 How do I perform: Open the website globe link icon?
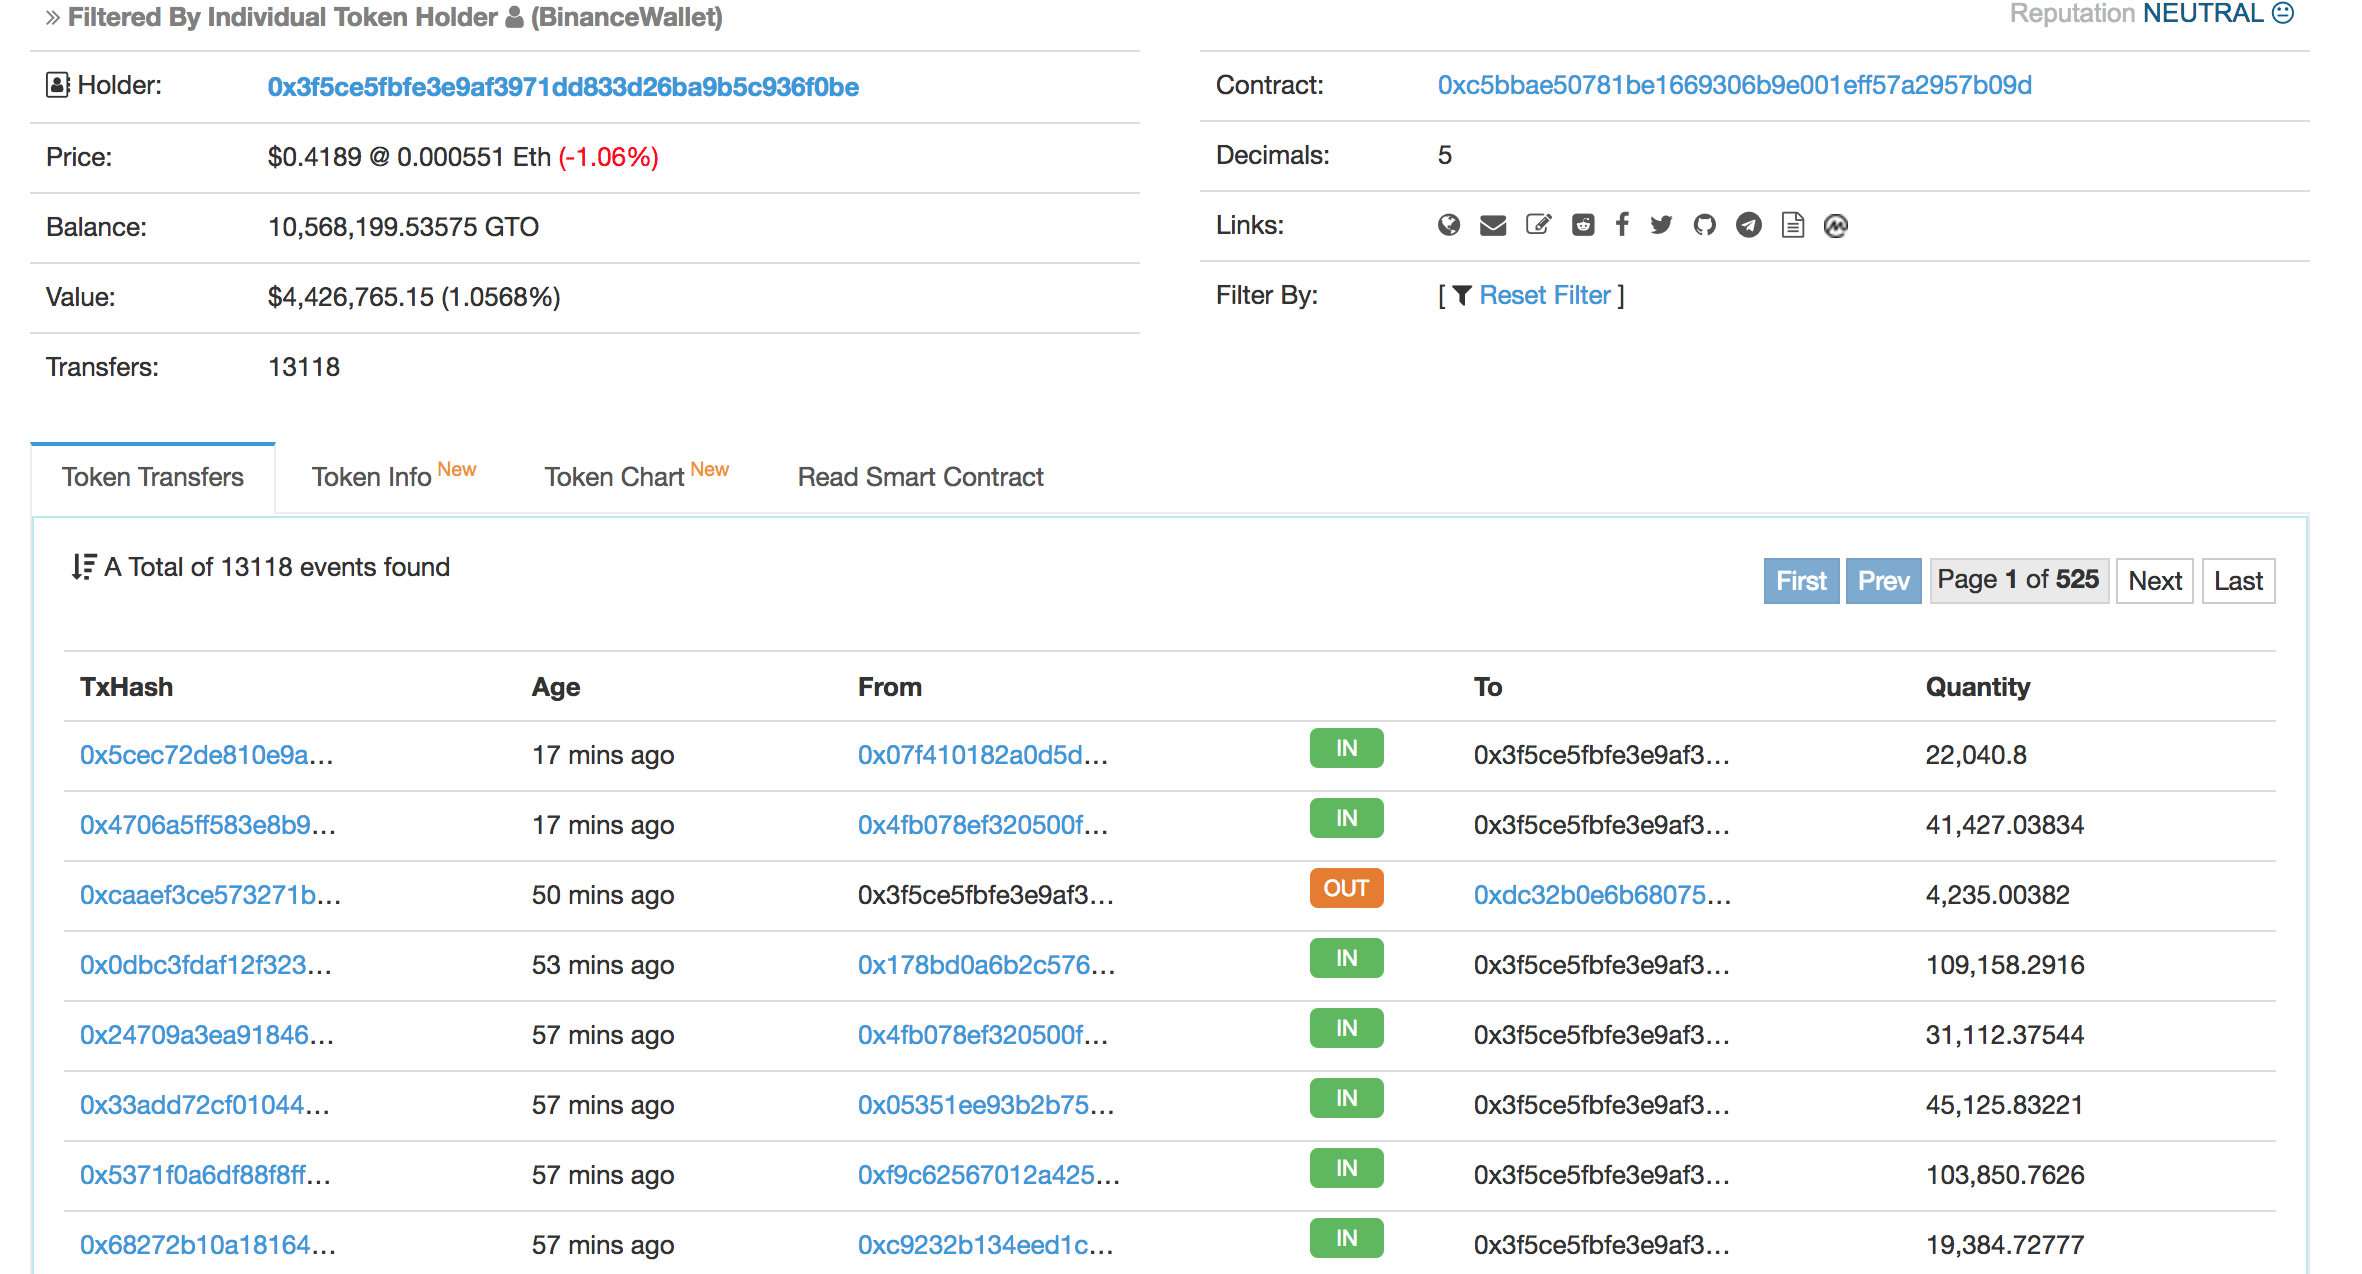pos(1448,225)
